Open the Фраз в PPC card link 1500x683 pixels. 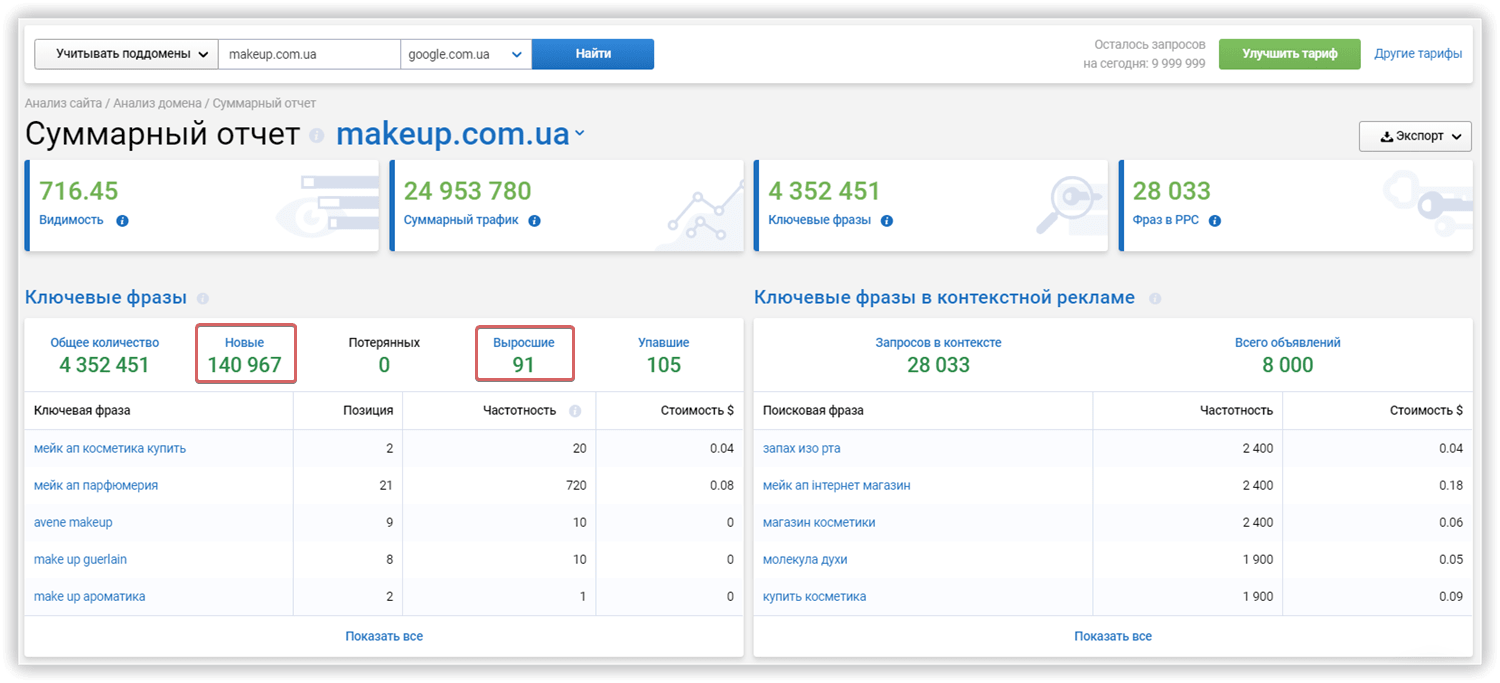click(1166, 220)
